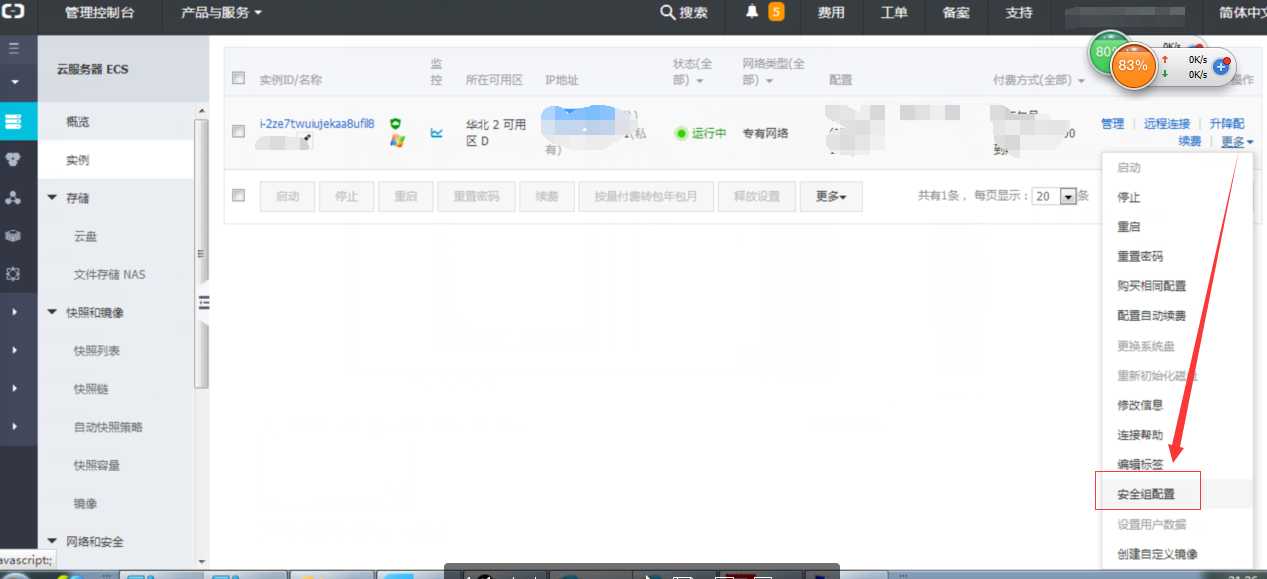Click the 续费 link in instance row
The image size is (1267, 579).
(x=1189, y=142)
